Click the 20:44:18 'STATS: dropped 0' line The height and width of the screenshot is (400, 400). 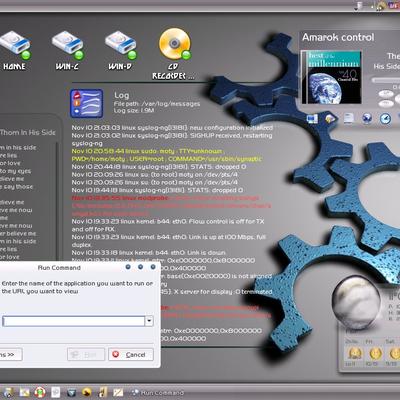pyautogui.click(x=159, y=167)
